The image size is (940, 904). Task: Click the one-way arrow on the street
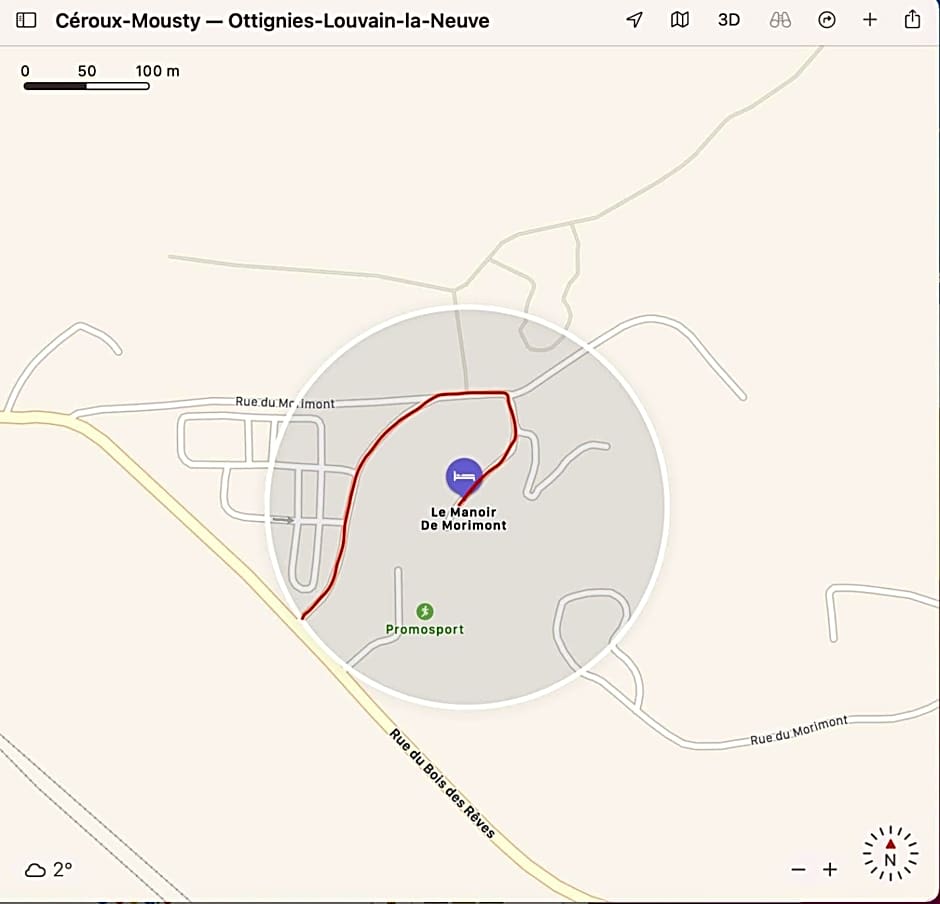(x=283, y=520)
